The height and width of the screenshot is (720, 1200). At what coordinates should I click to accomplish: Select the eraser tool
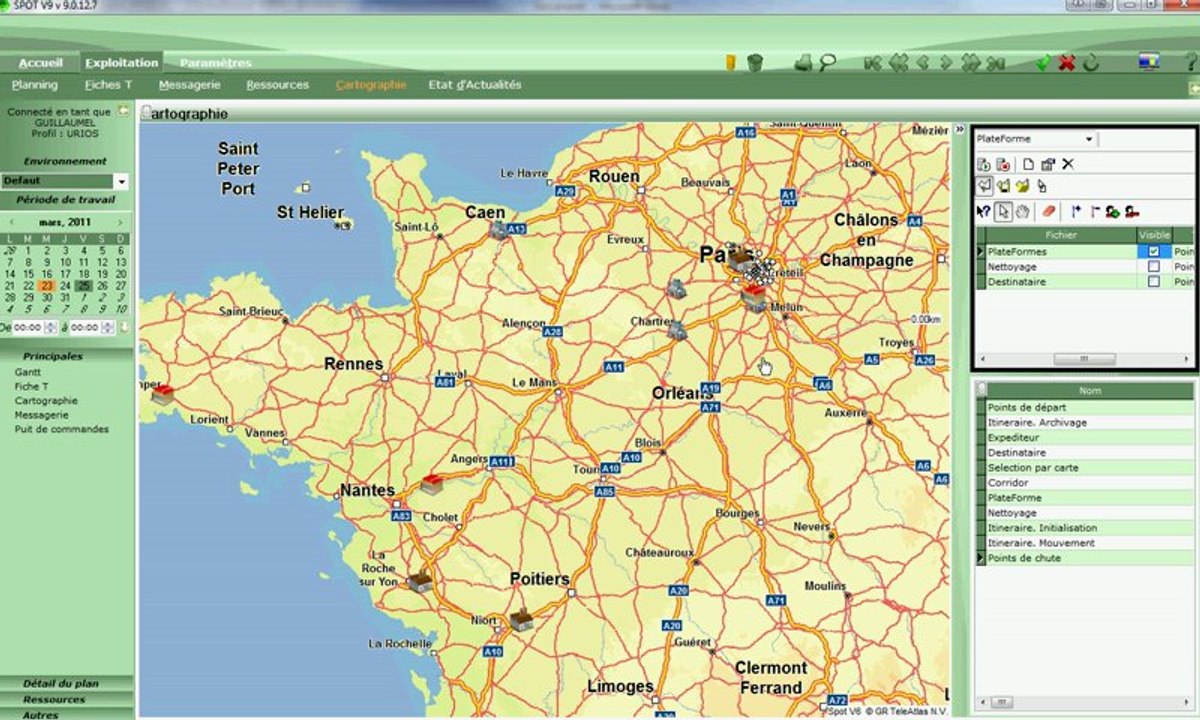click(x=1049, y=211)
